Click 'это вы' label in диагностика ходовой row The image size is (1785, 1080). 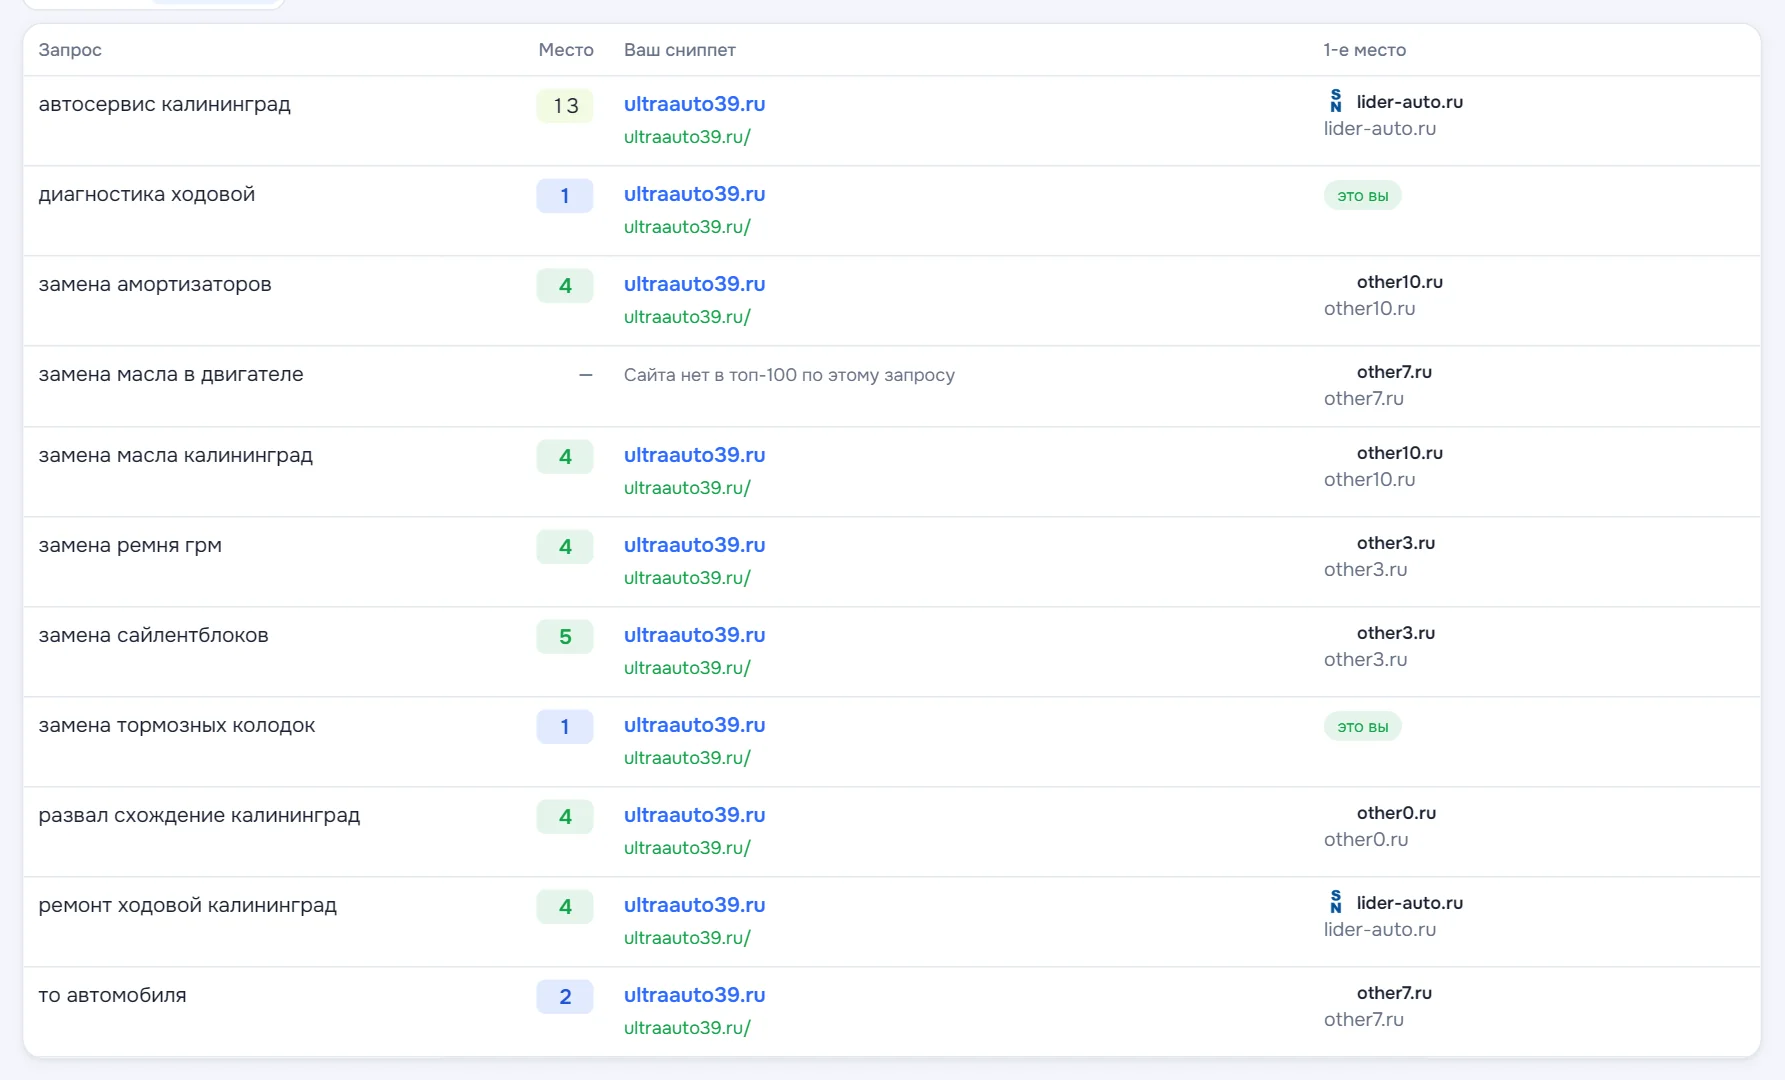1362,196
